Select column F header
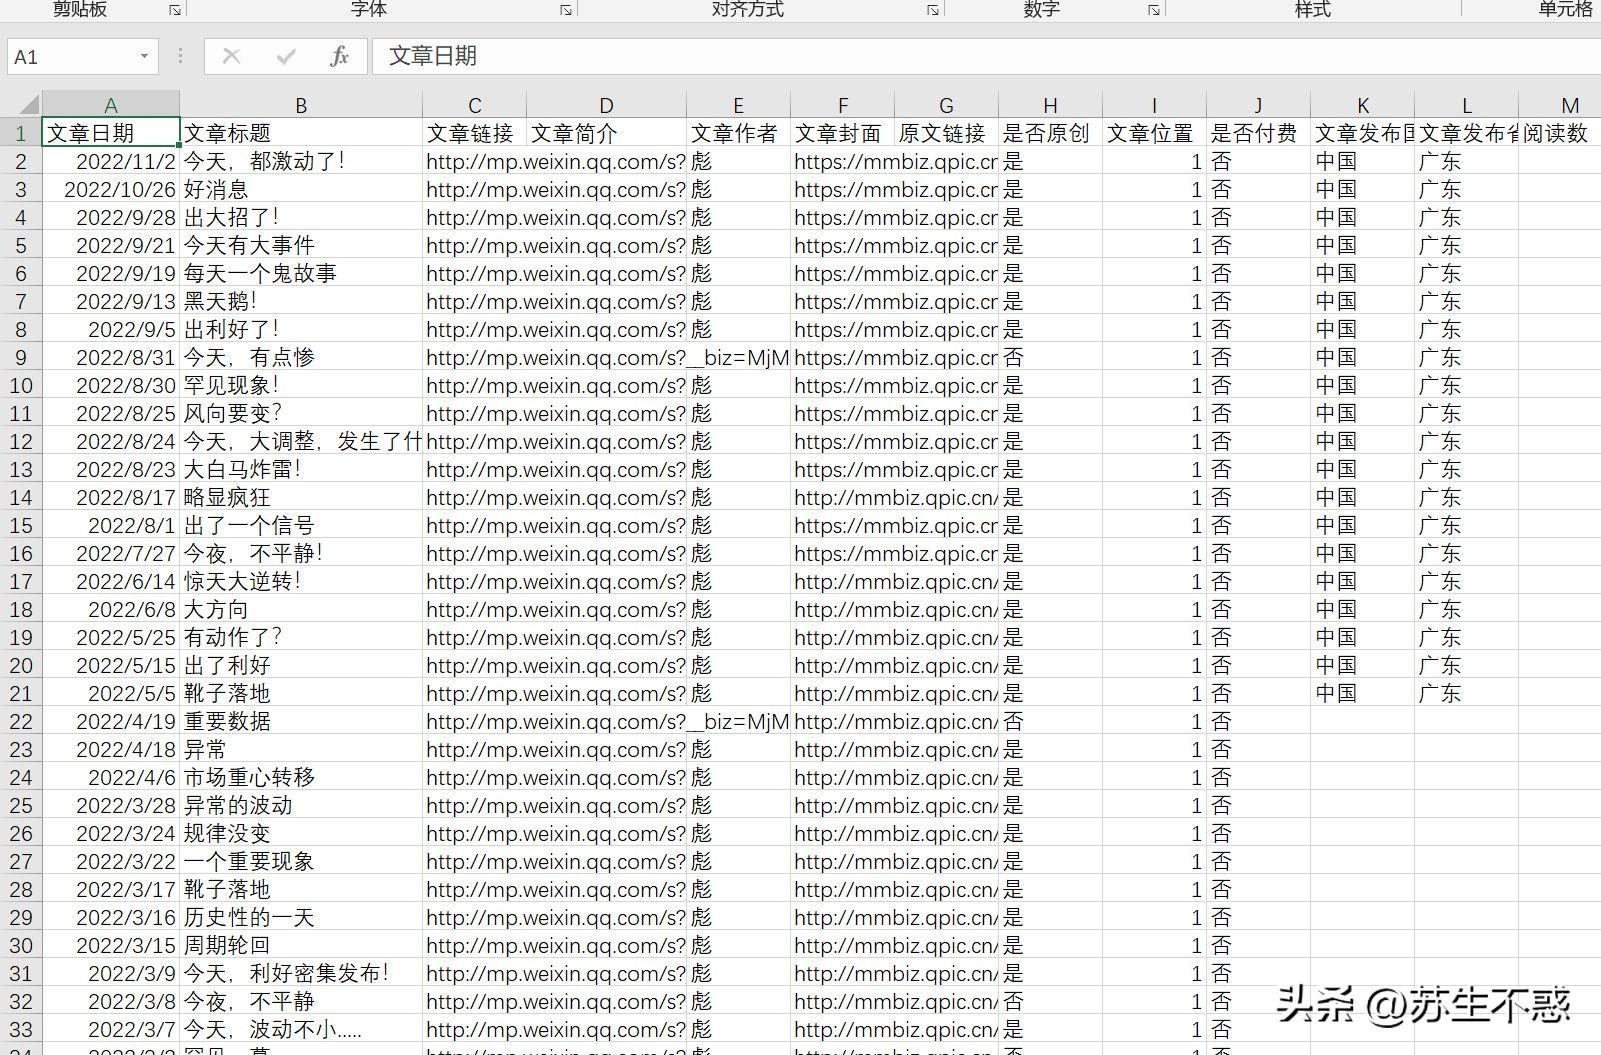The image size is (1601, 1055). pyautogui.click(x=842, y=105)
